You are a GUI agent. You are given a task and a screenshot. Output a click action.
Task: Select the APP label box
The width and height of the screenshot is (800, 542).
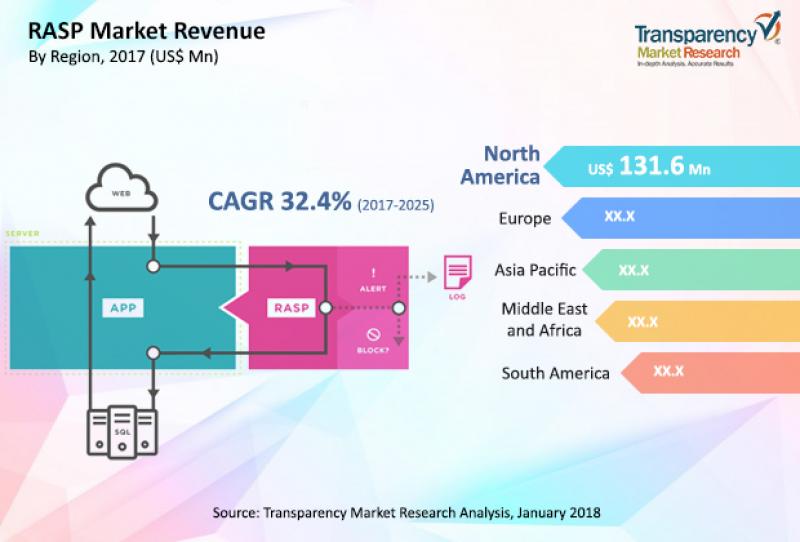123,308
